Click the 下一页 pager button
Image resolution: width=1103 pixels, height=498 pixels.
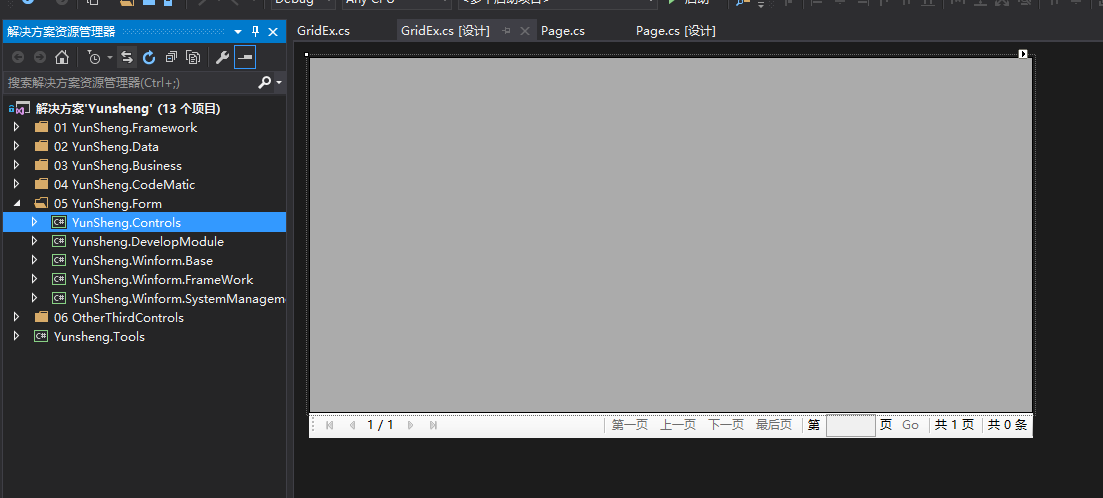726,425
